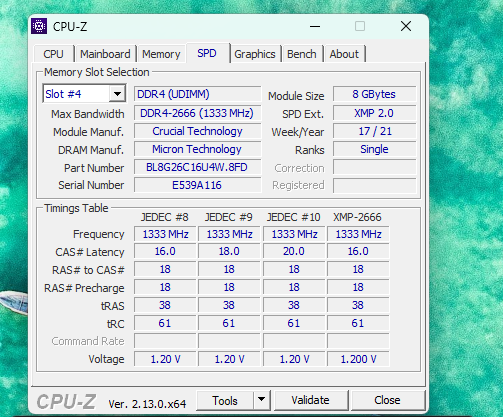This screenshot has width=503, height=417.
Task: Click the Single ranks value
Action: click(x=374, y=149)
